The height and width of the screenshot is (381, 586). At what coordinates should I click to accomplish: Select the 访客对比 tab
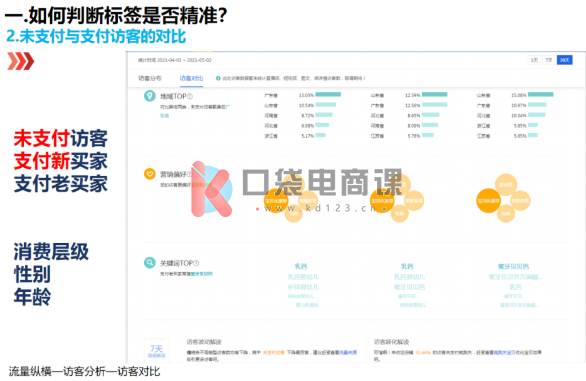point(191,78)
